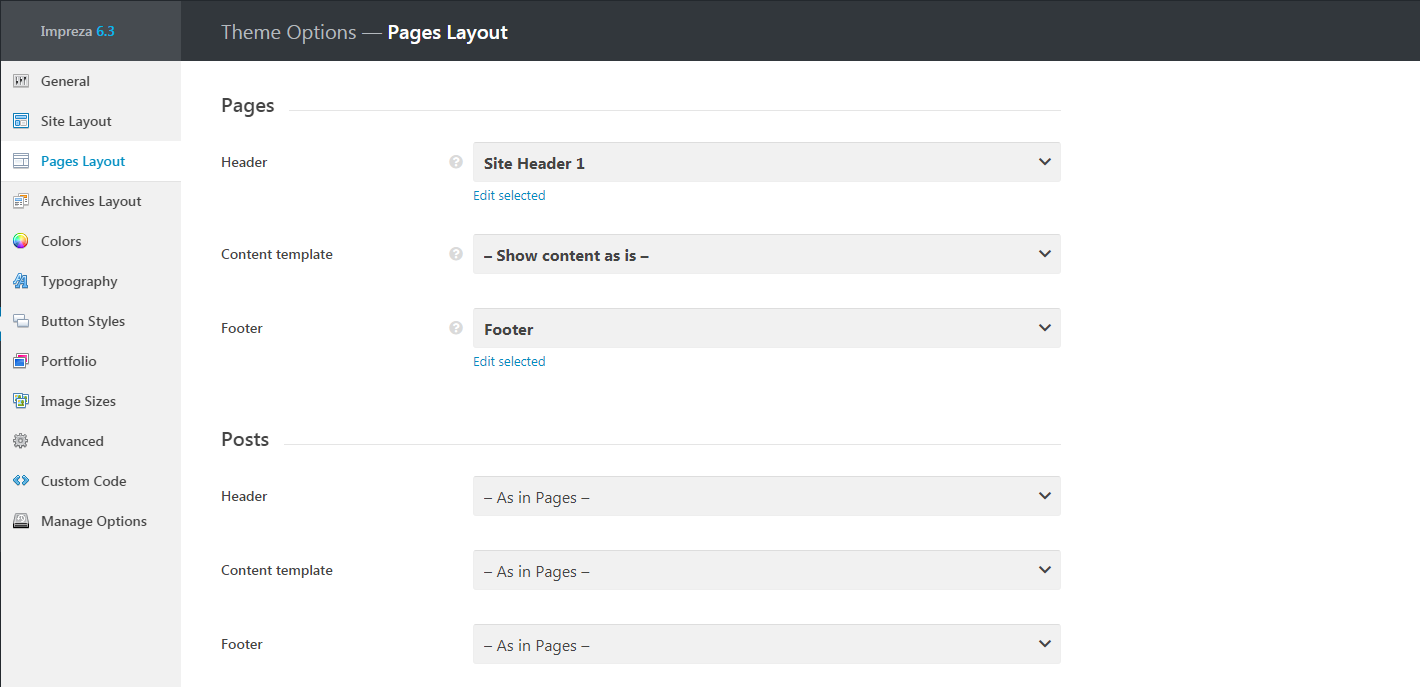Click the General settings icon in sidebar
1420x687 pixels.
coord(21,81)
